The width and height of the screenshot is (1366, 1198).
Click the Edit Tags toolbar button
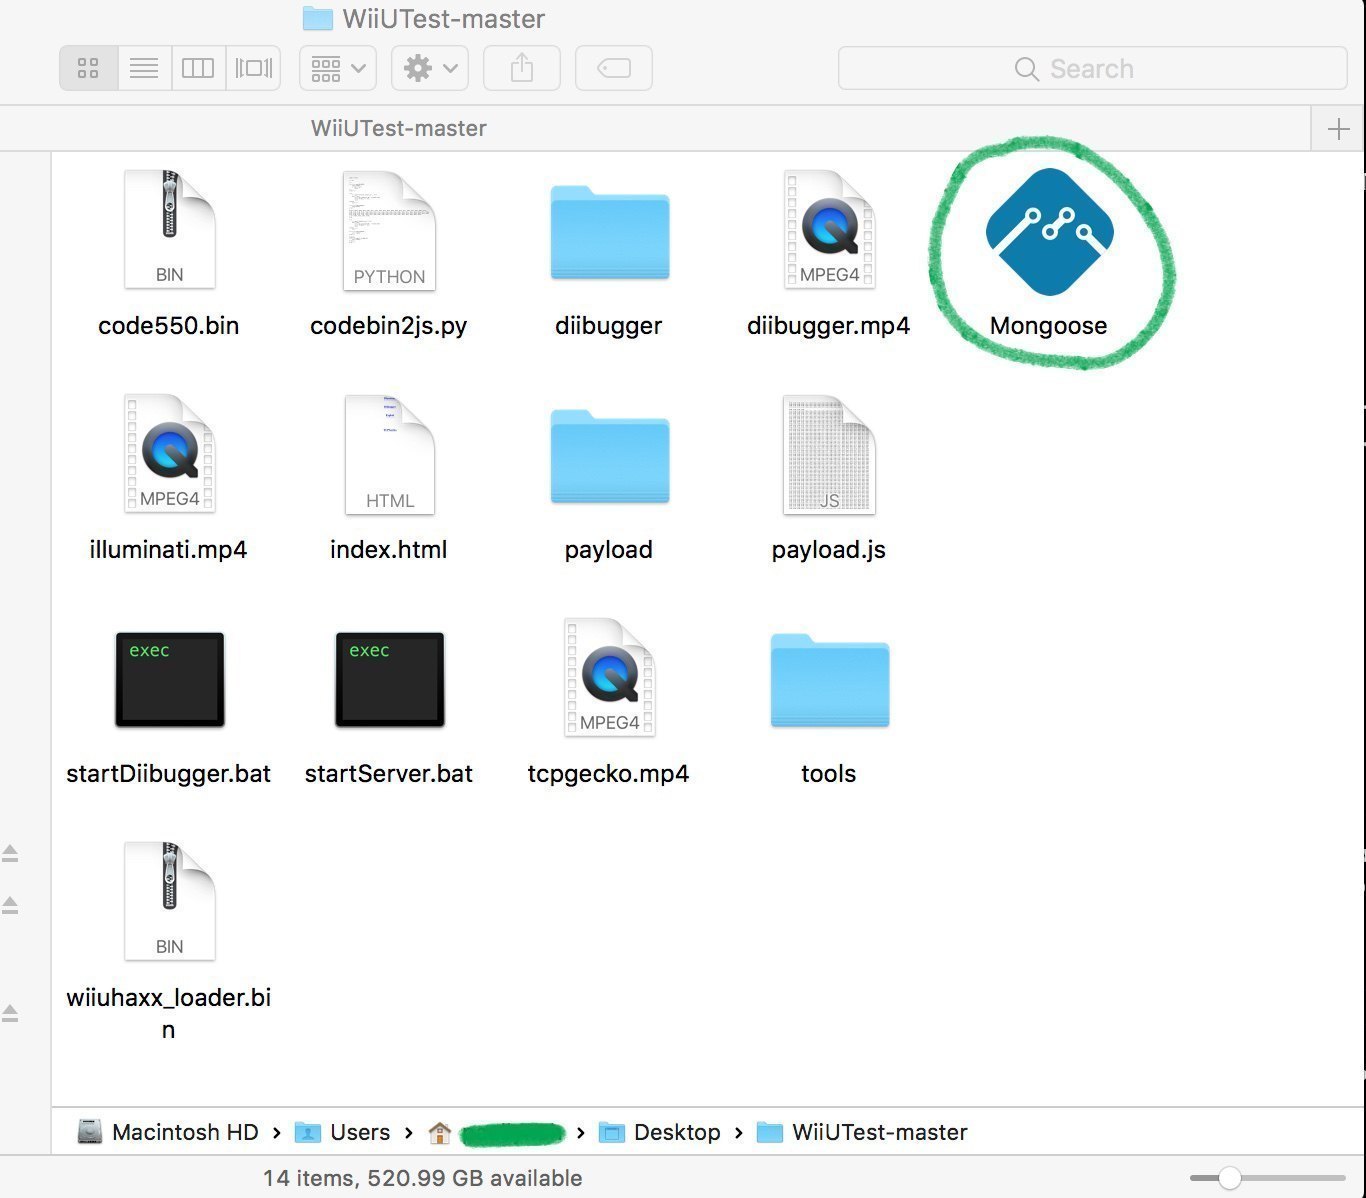(x=614, y=68)
